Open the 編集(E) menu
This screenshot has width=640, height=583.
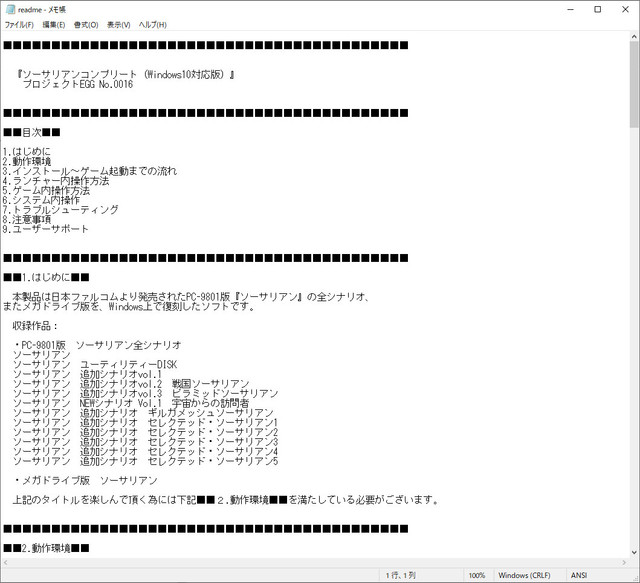[x=53, y=25]
